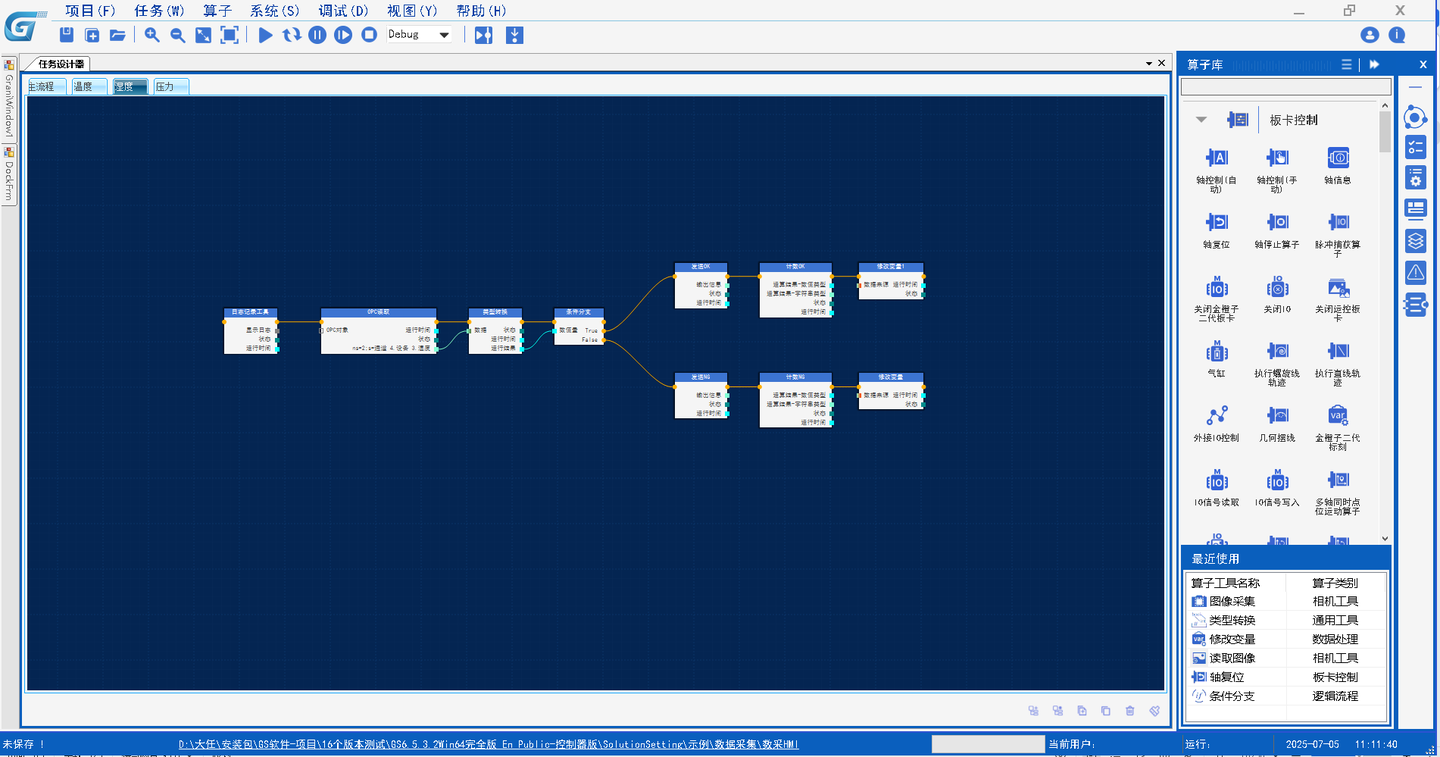Click the downward step icon in toolbar
Image resolution: width=1440 pixels, height=757 pixels.
(x=515, y=35)
